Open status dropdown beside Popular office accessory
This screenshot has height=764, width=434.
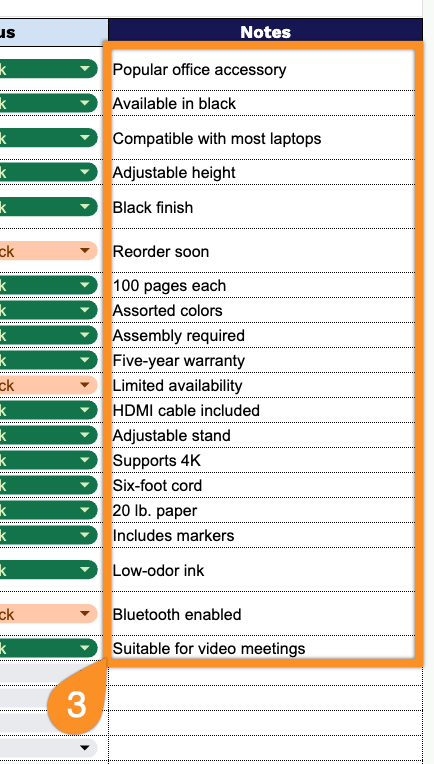(85, 69)
